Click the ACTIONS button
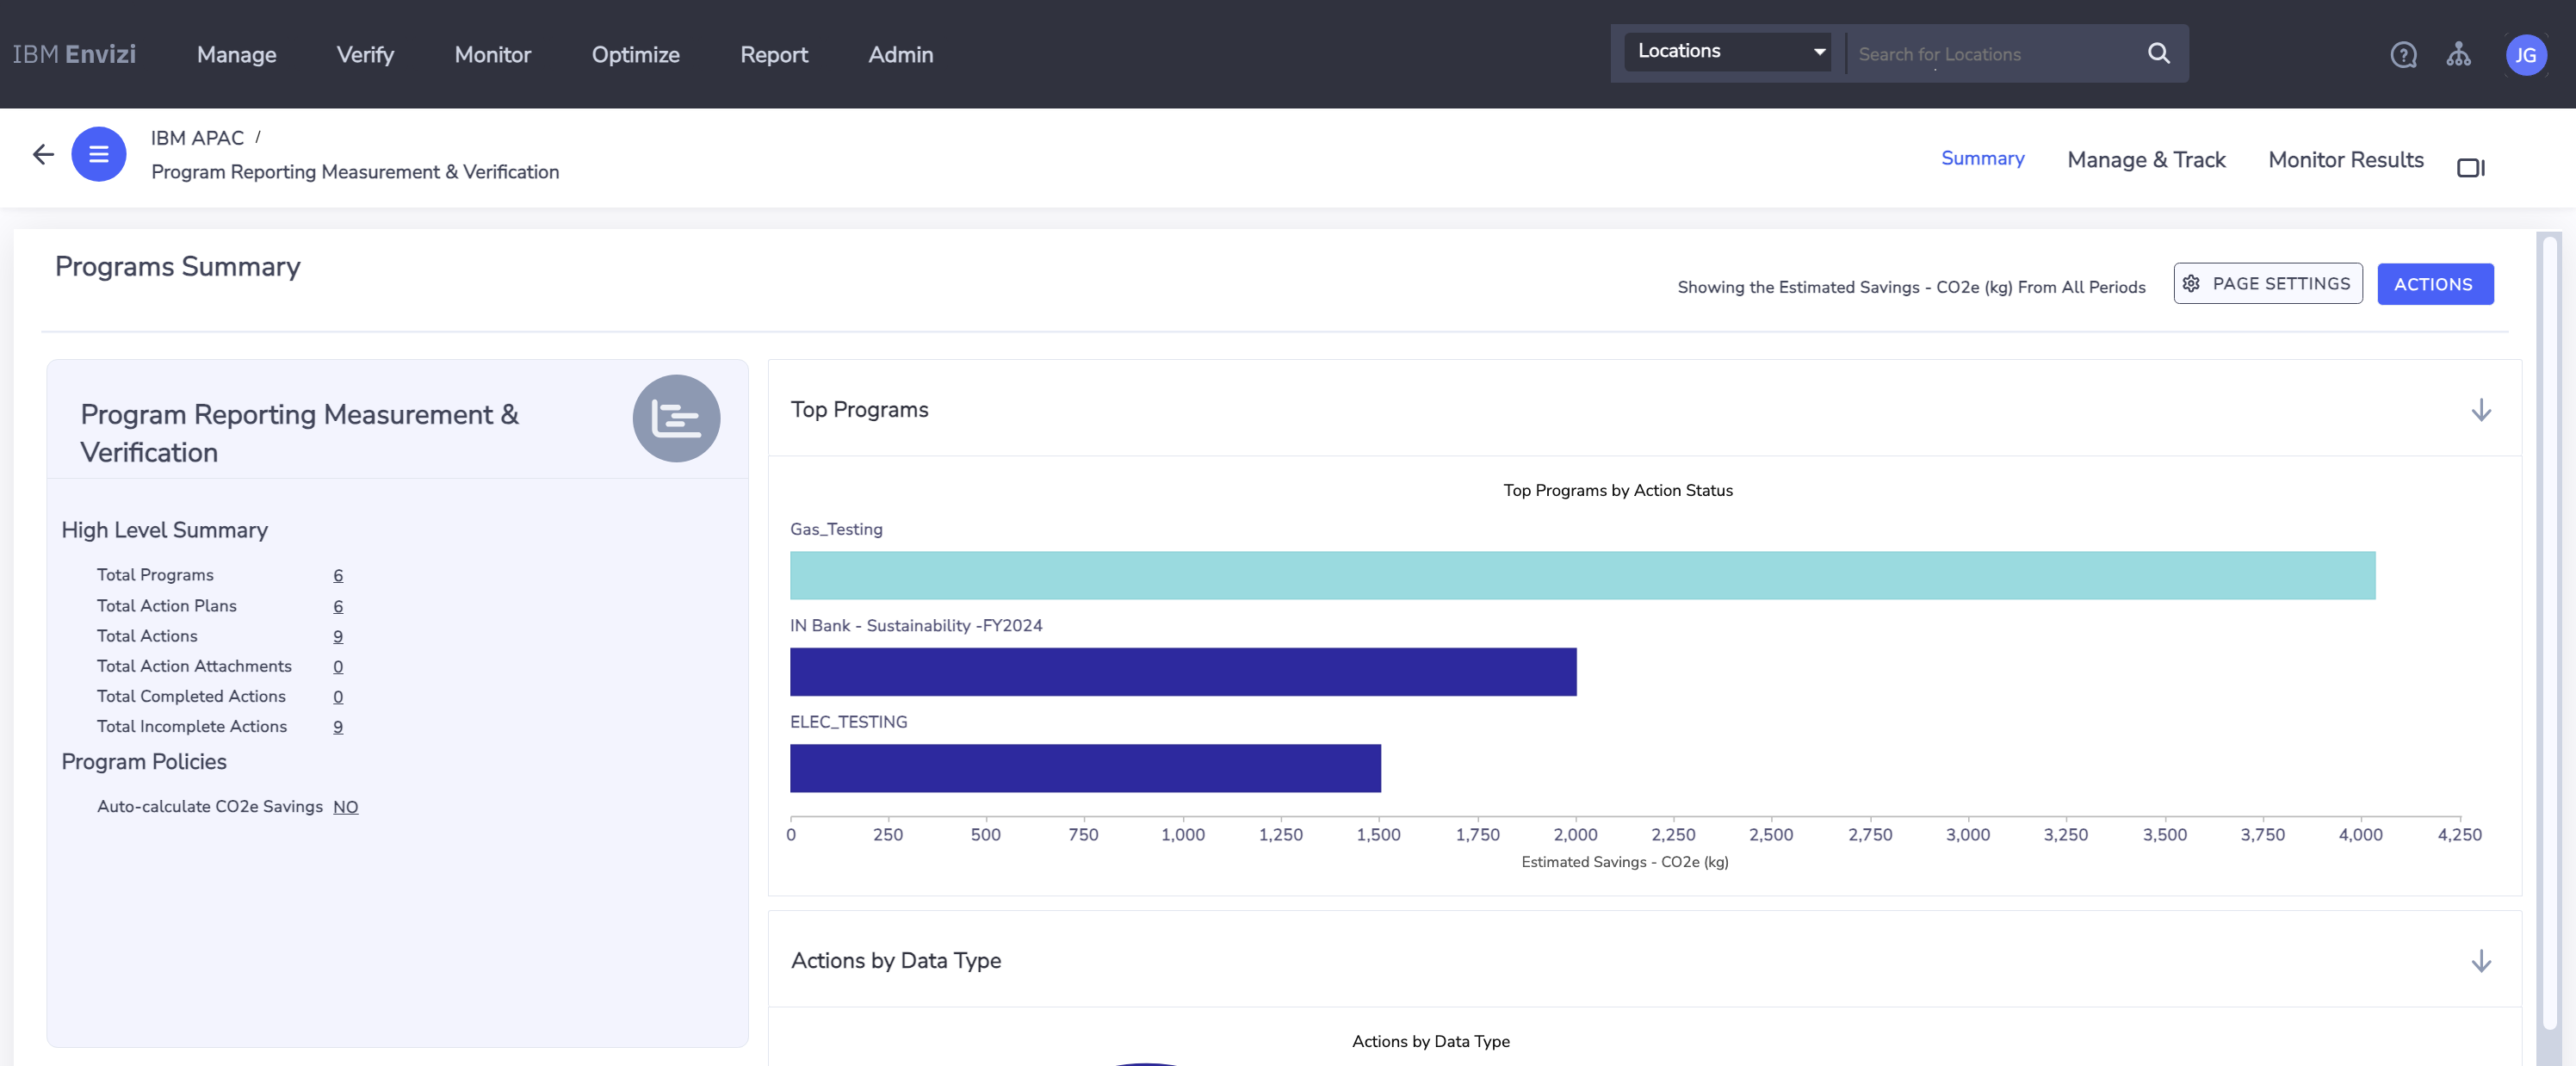The width and height of the screenshot is (2576, 1066). coord(2434,285)
